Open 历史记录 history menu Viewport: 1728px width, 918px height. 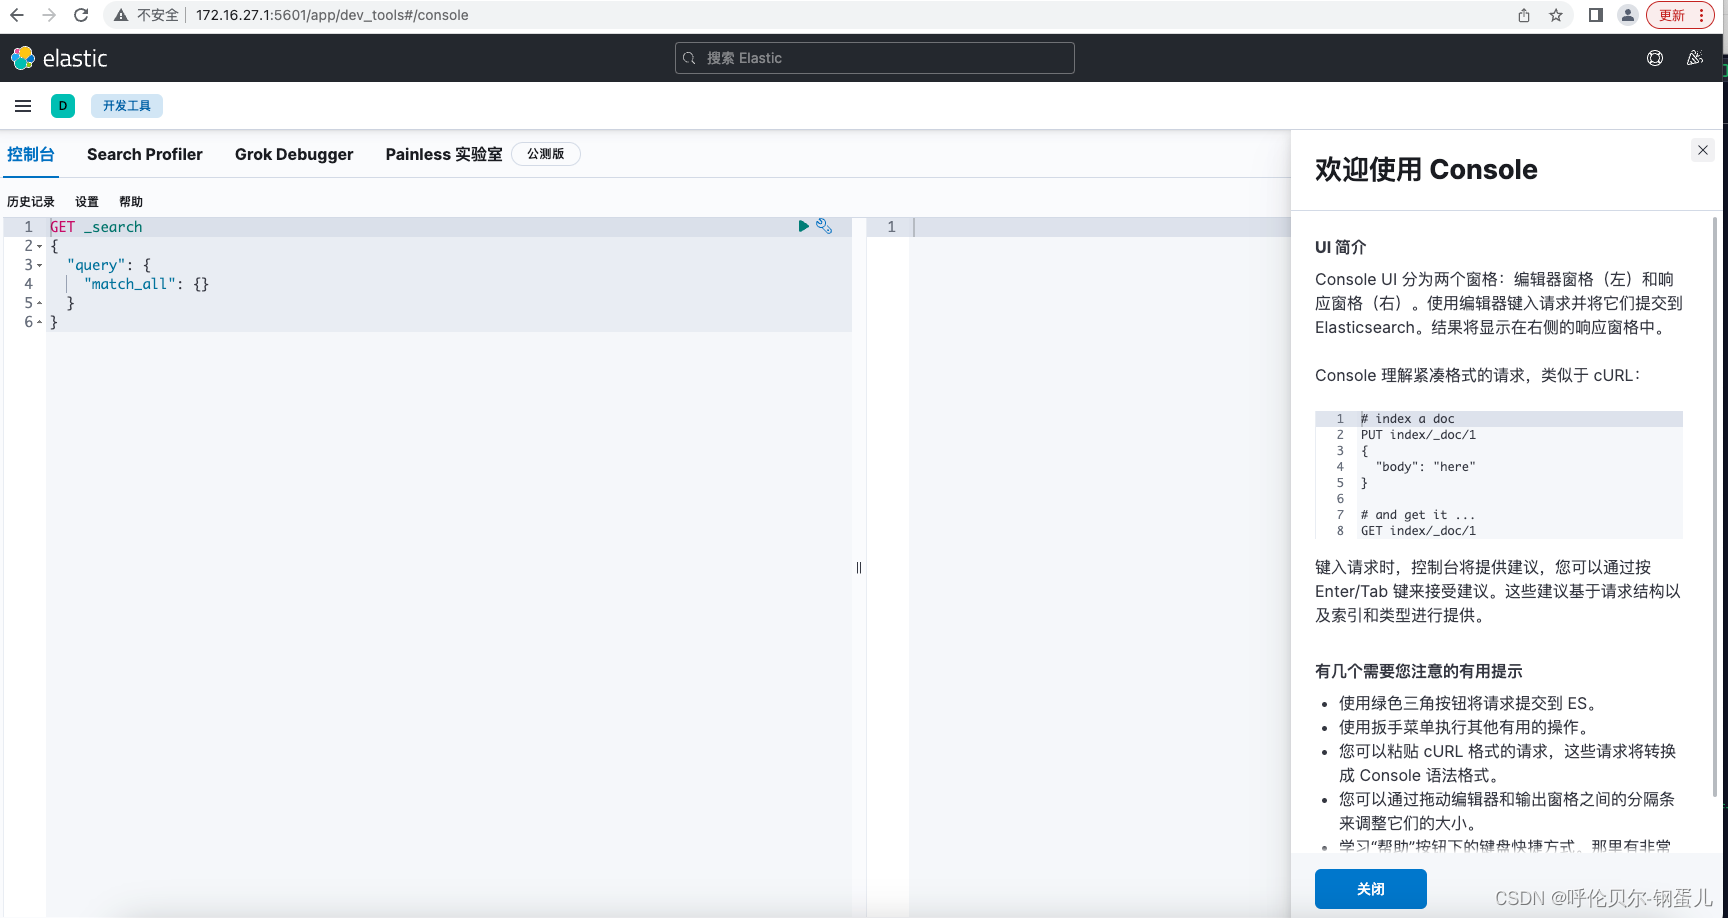(x=31, y=202)
